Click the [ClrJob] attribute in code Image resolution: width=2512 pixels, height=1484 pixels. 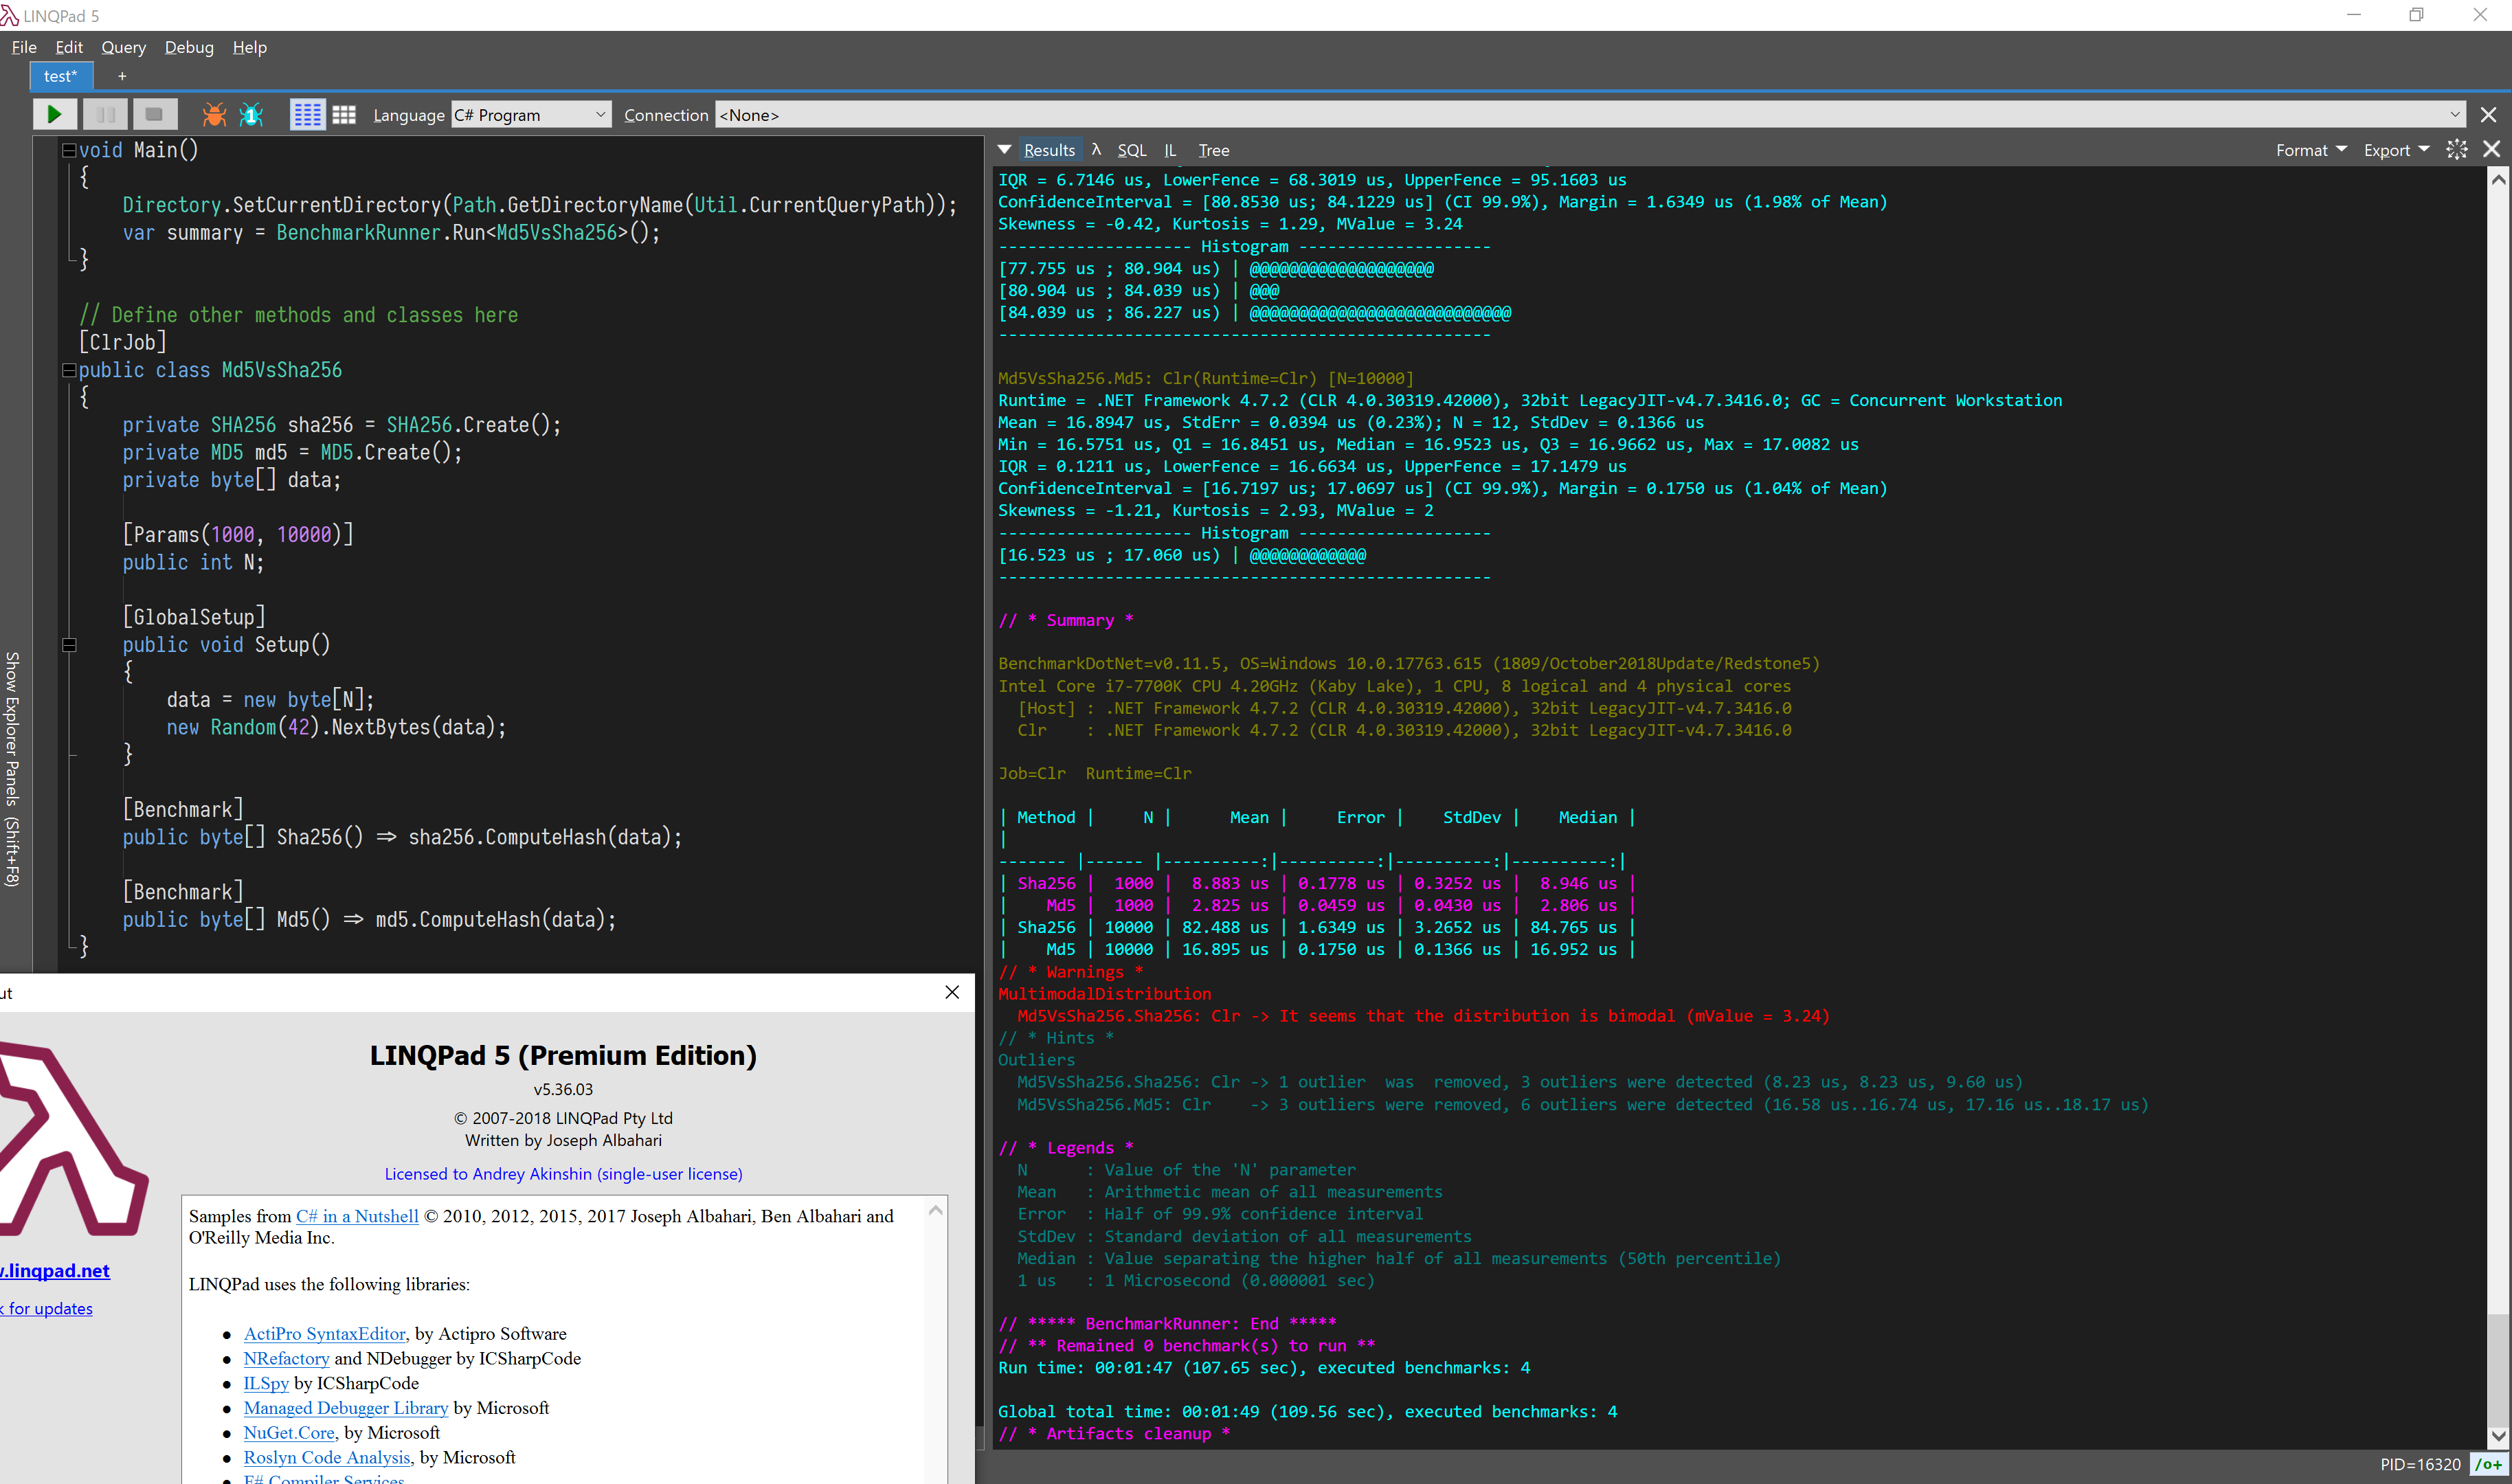tap(122, 342)
